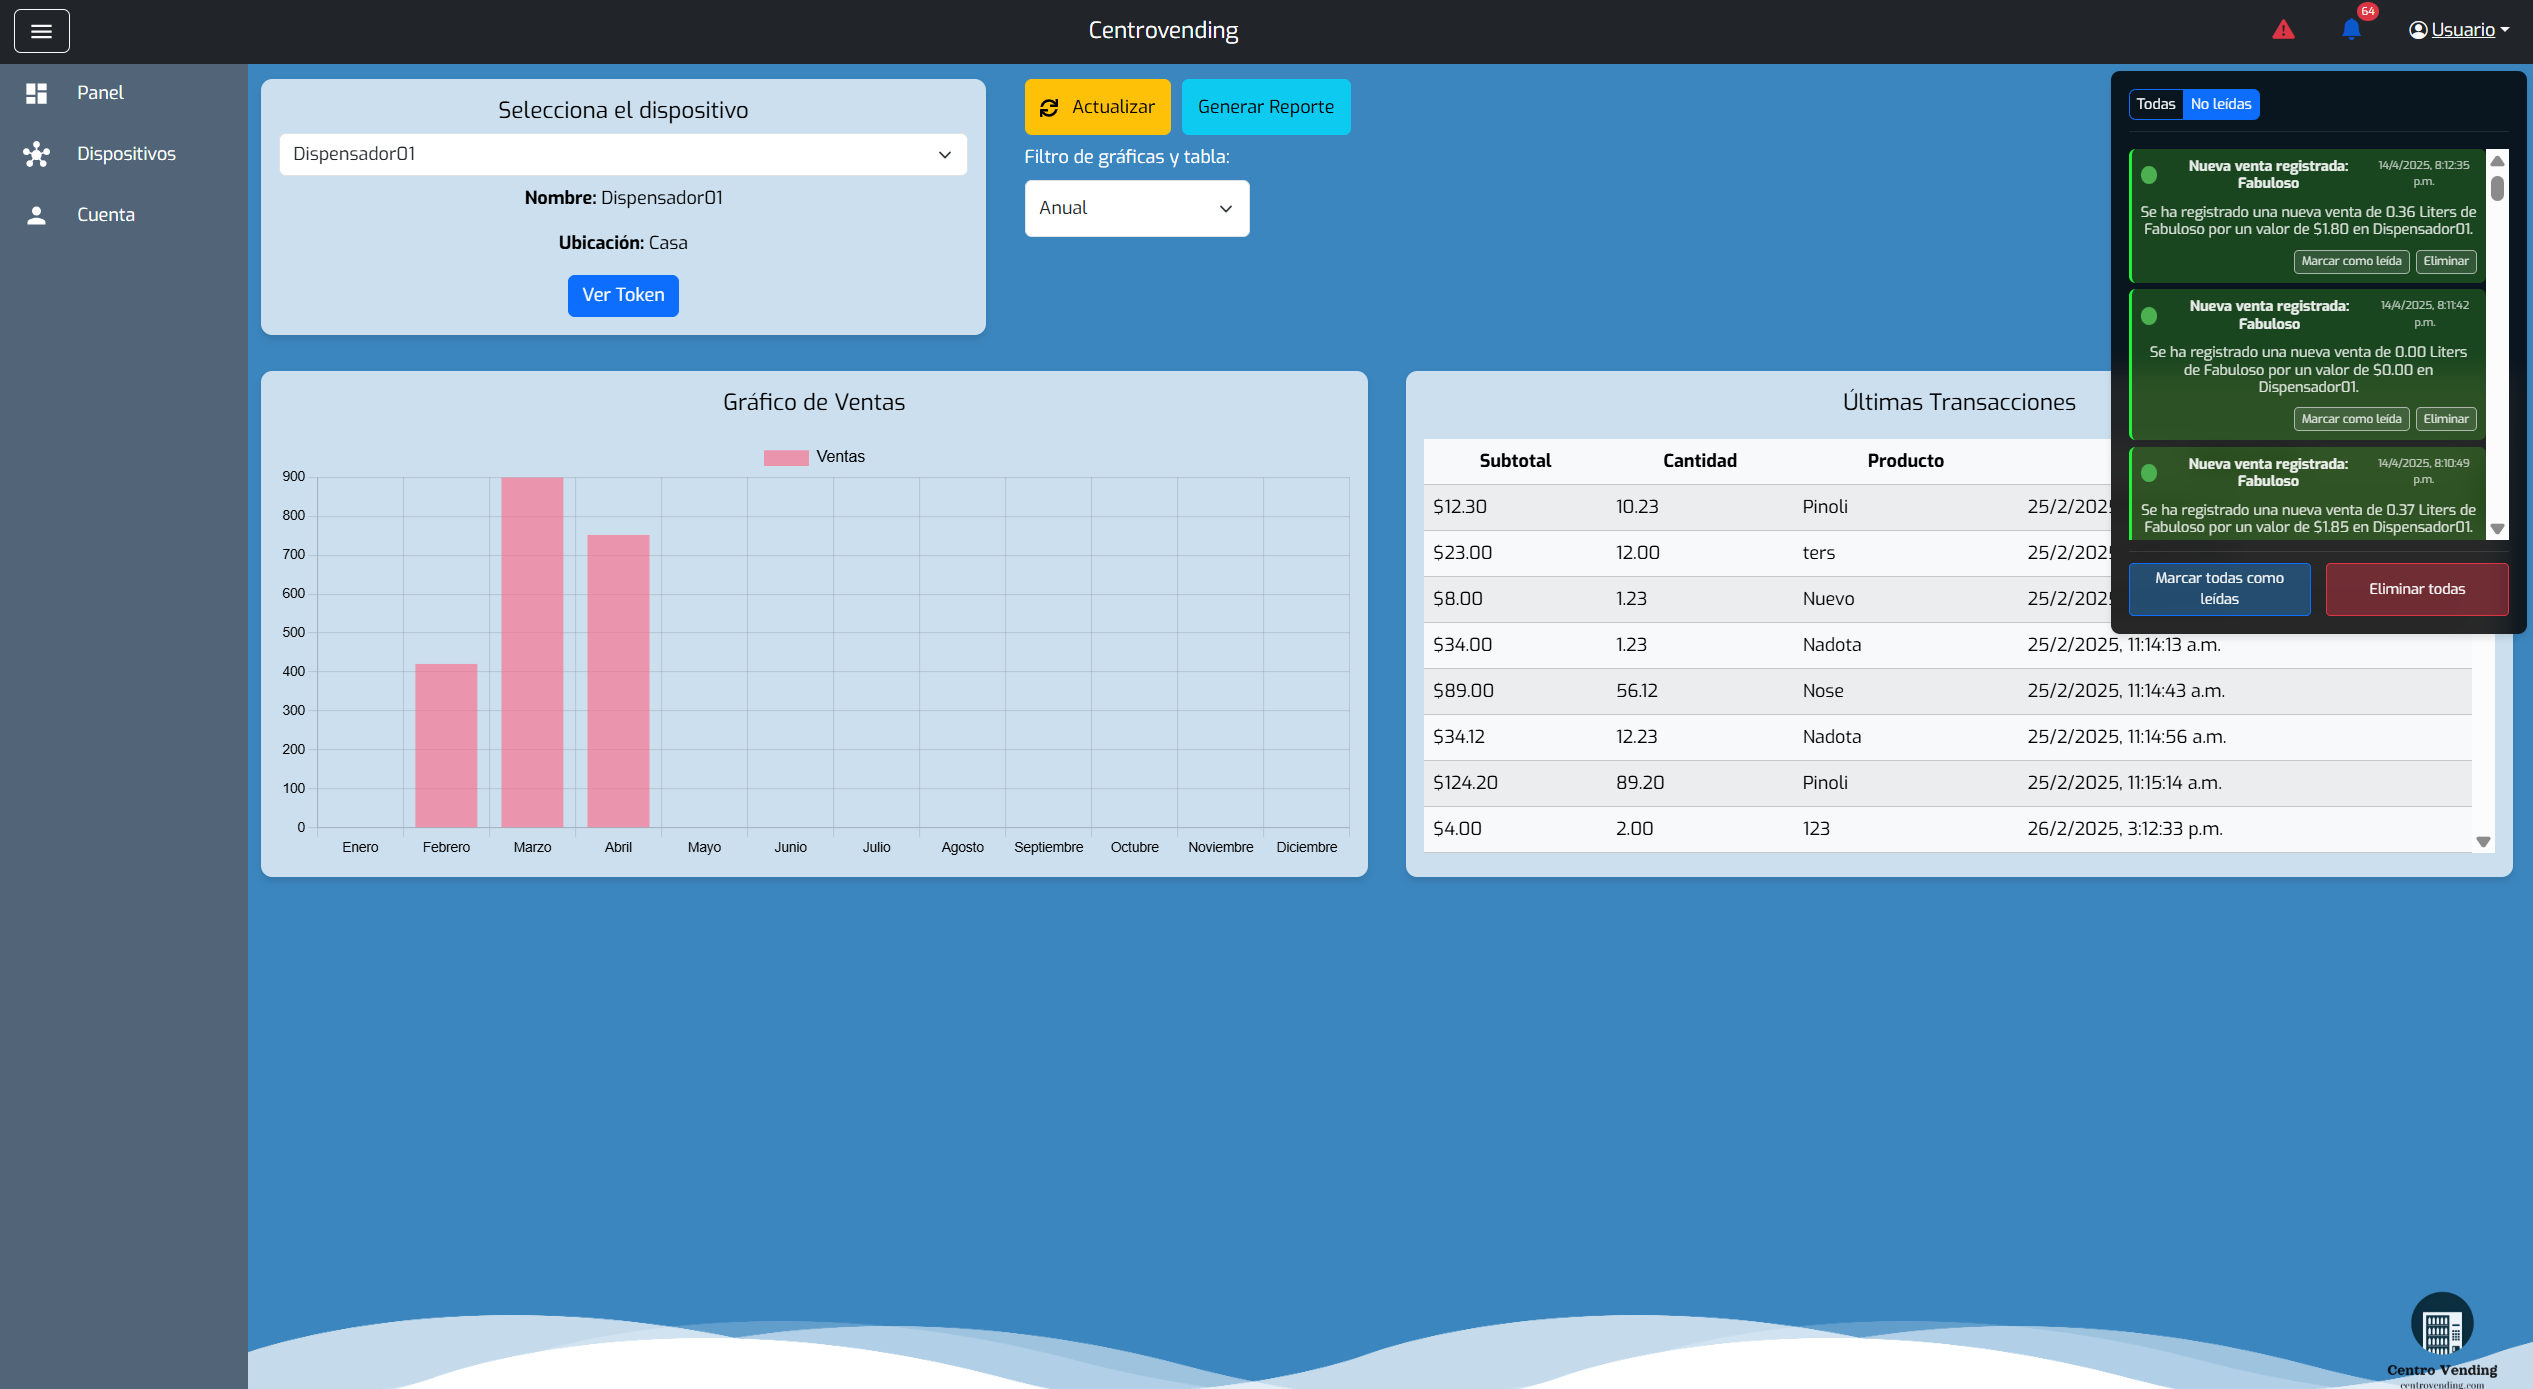
Task: Click the refresh icon inside Actualizar button
Action: [1049, 107]
